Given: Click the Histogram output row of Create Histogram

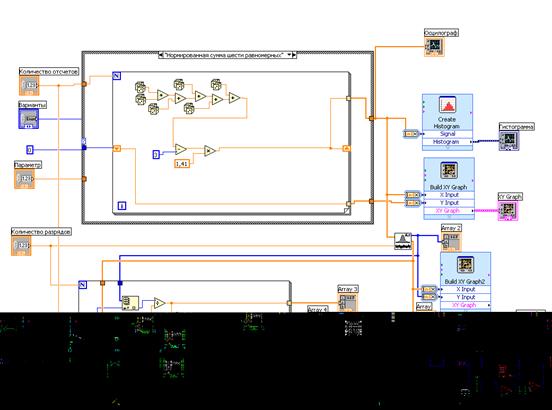Looking at the screenshot, I should tap(447, 142).
